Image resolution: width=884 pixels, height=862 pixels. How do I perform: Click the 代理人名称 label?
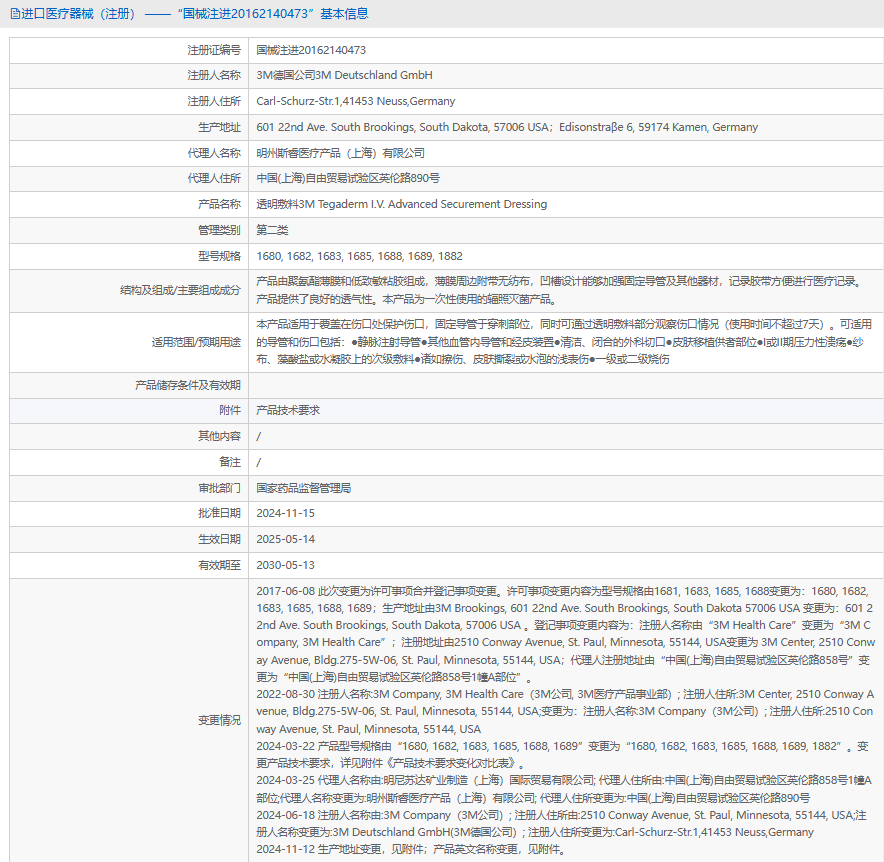point(214,153)
